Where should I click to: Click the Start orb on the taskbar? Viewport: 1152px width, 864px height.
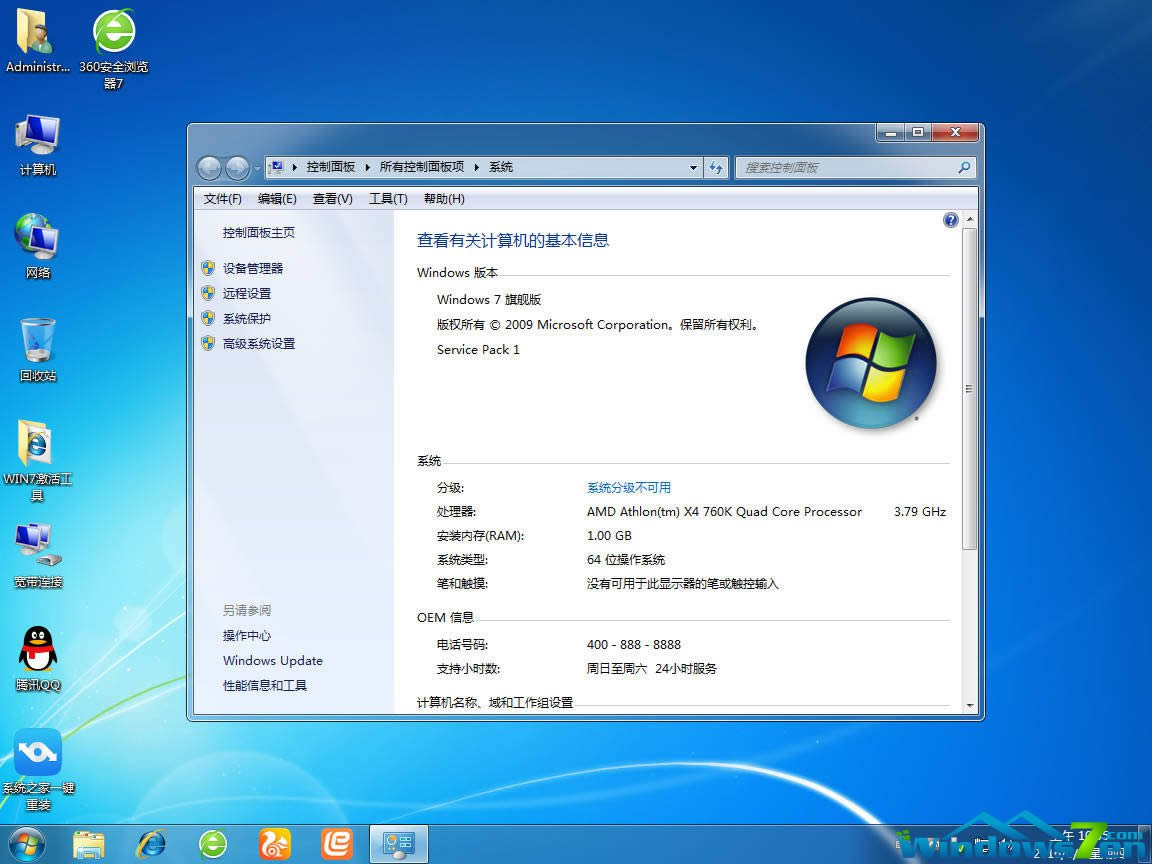pyautogui.click(x=26, y=843)
